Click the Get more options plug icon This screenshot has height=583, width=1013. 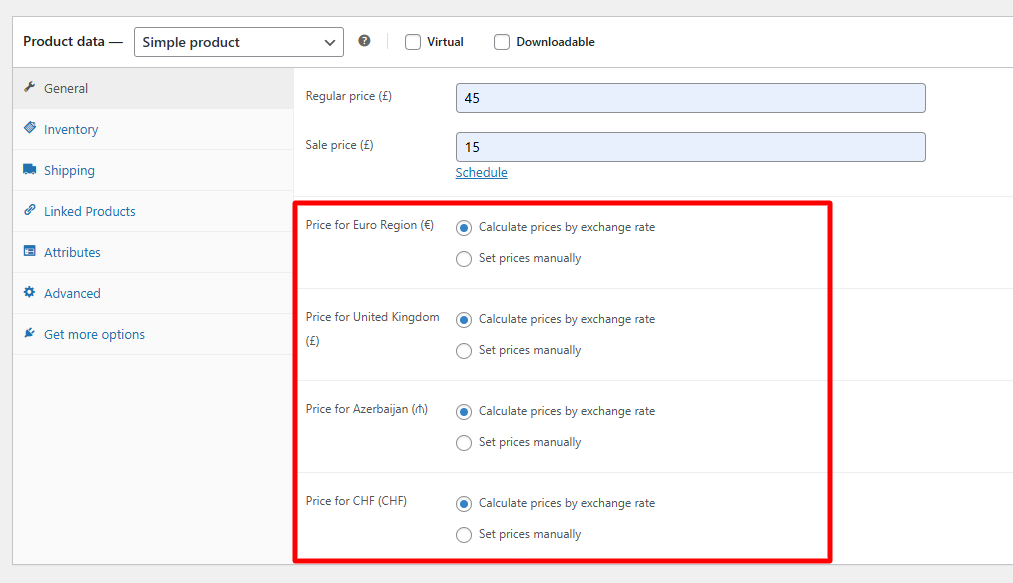tap(30, 334)
